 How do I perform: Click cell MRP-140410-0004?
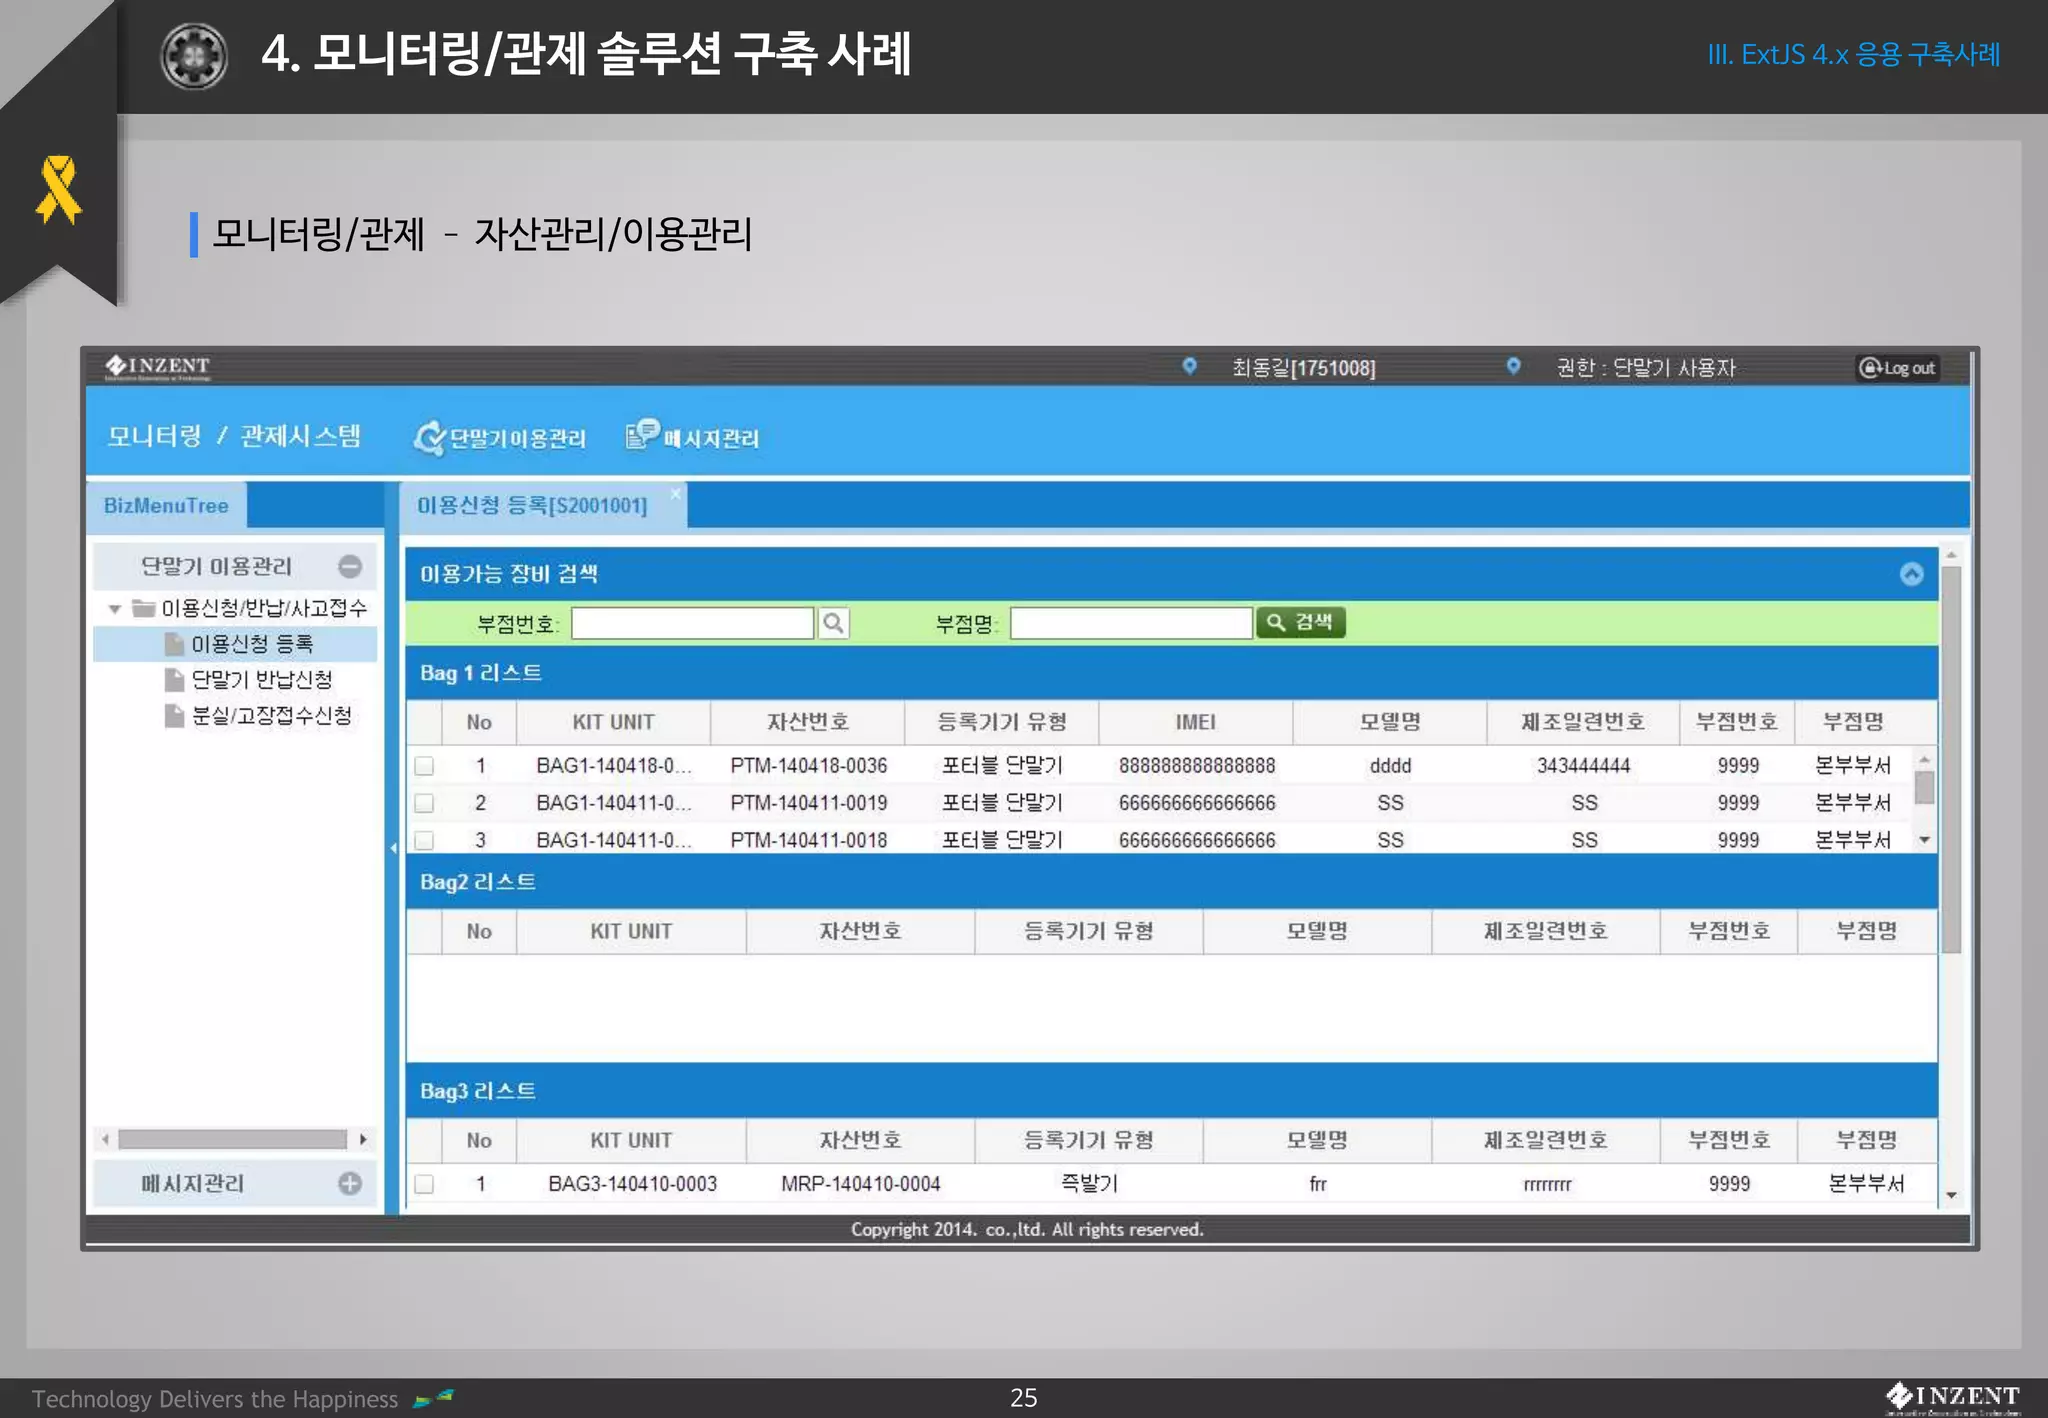(861, 1184)
